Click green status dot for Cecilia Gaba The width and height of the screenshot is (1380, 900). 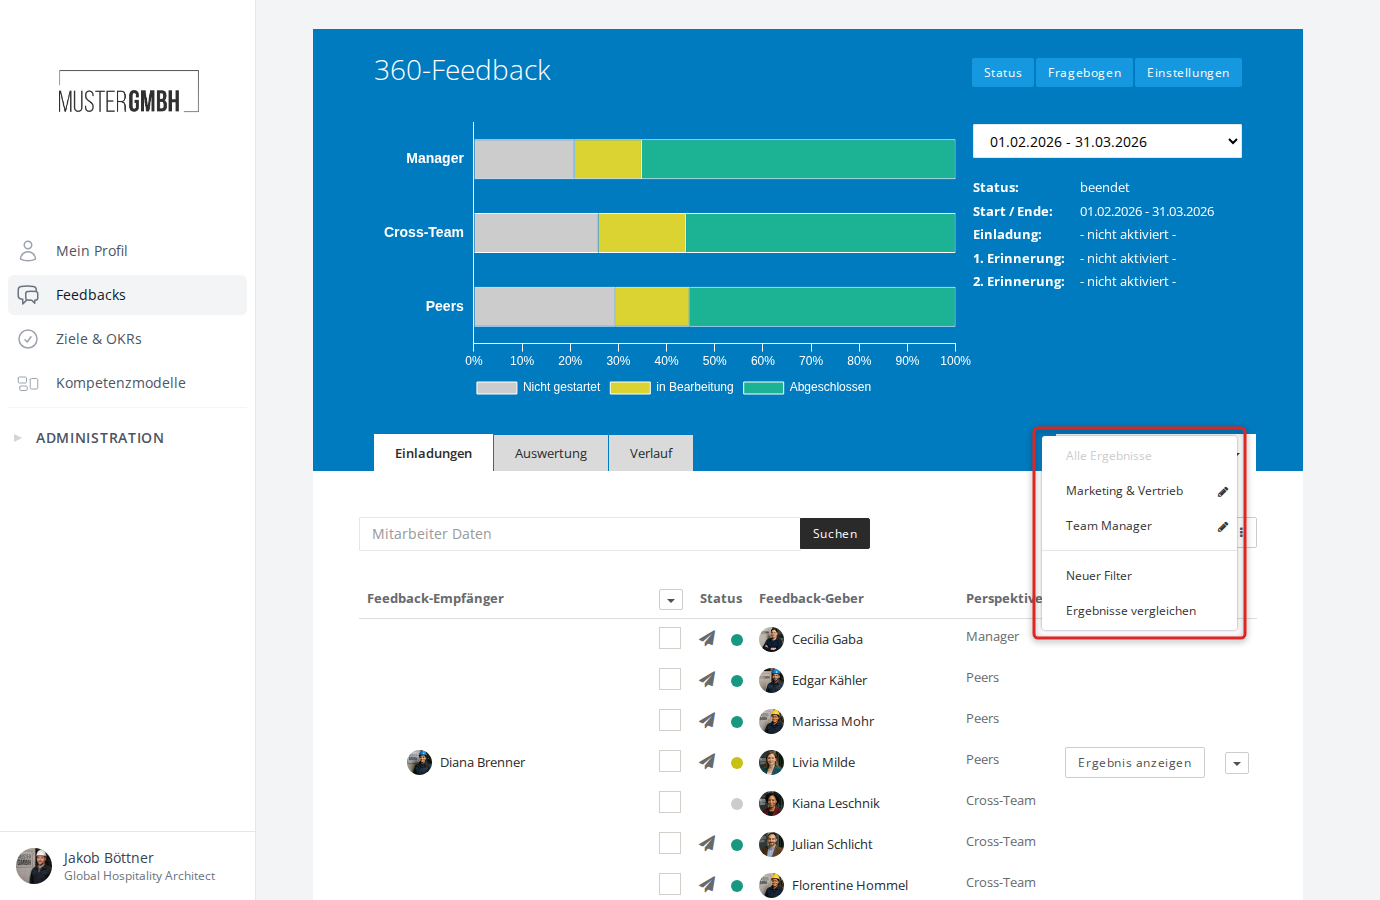(x=737, y=640)
